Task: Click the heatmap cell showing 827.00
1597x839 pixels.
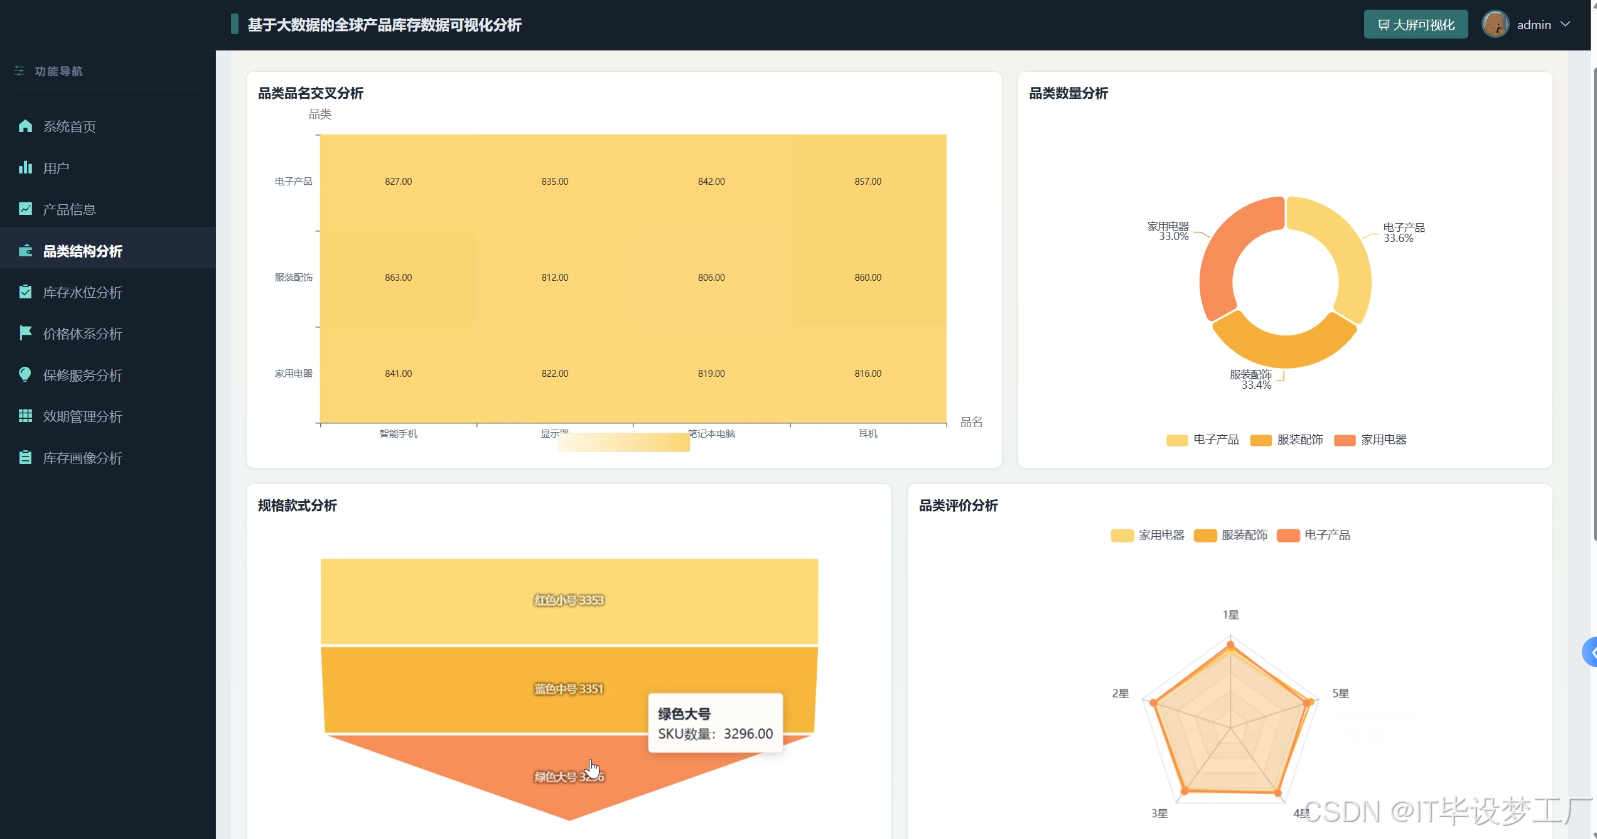Action: click(x=398, y=182)
